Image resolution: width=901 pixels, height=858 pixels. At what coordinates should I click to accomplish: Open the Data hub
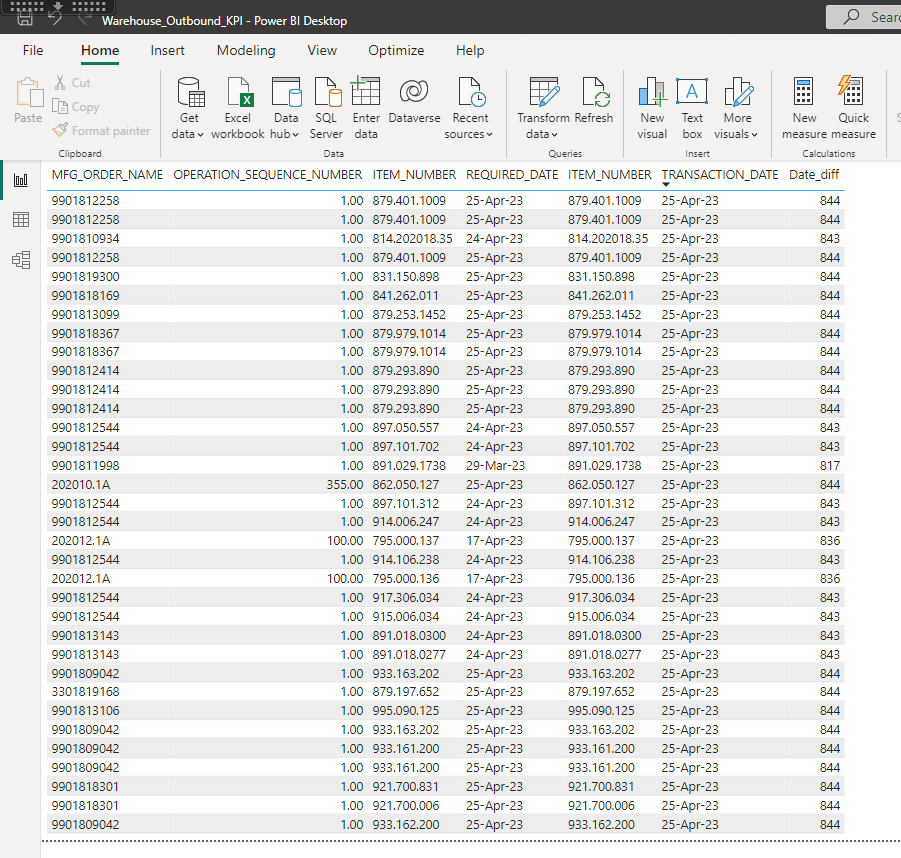286,108
